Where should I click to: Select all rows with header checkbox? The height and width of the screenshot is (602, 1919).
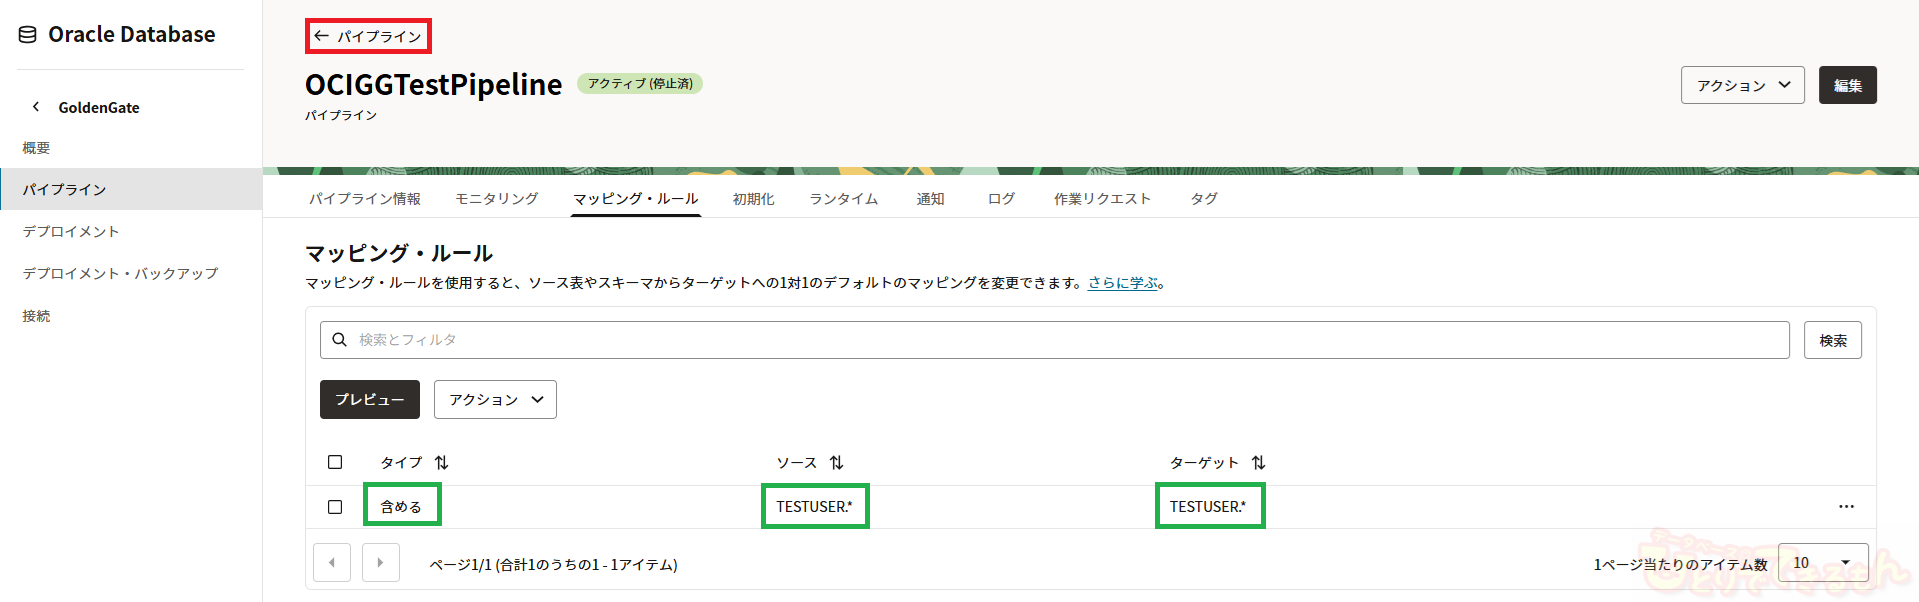335,462
